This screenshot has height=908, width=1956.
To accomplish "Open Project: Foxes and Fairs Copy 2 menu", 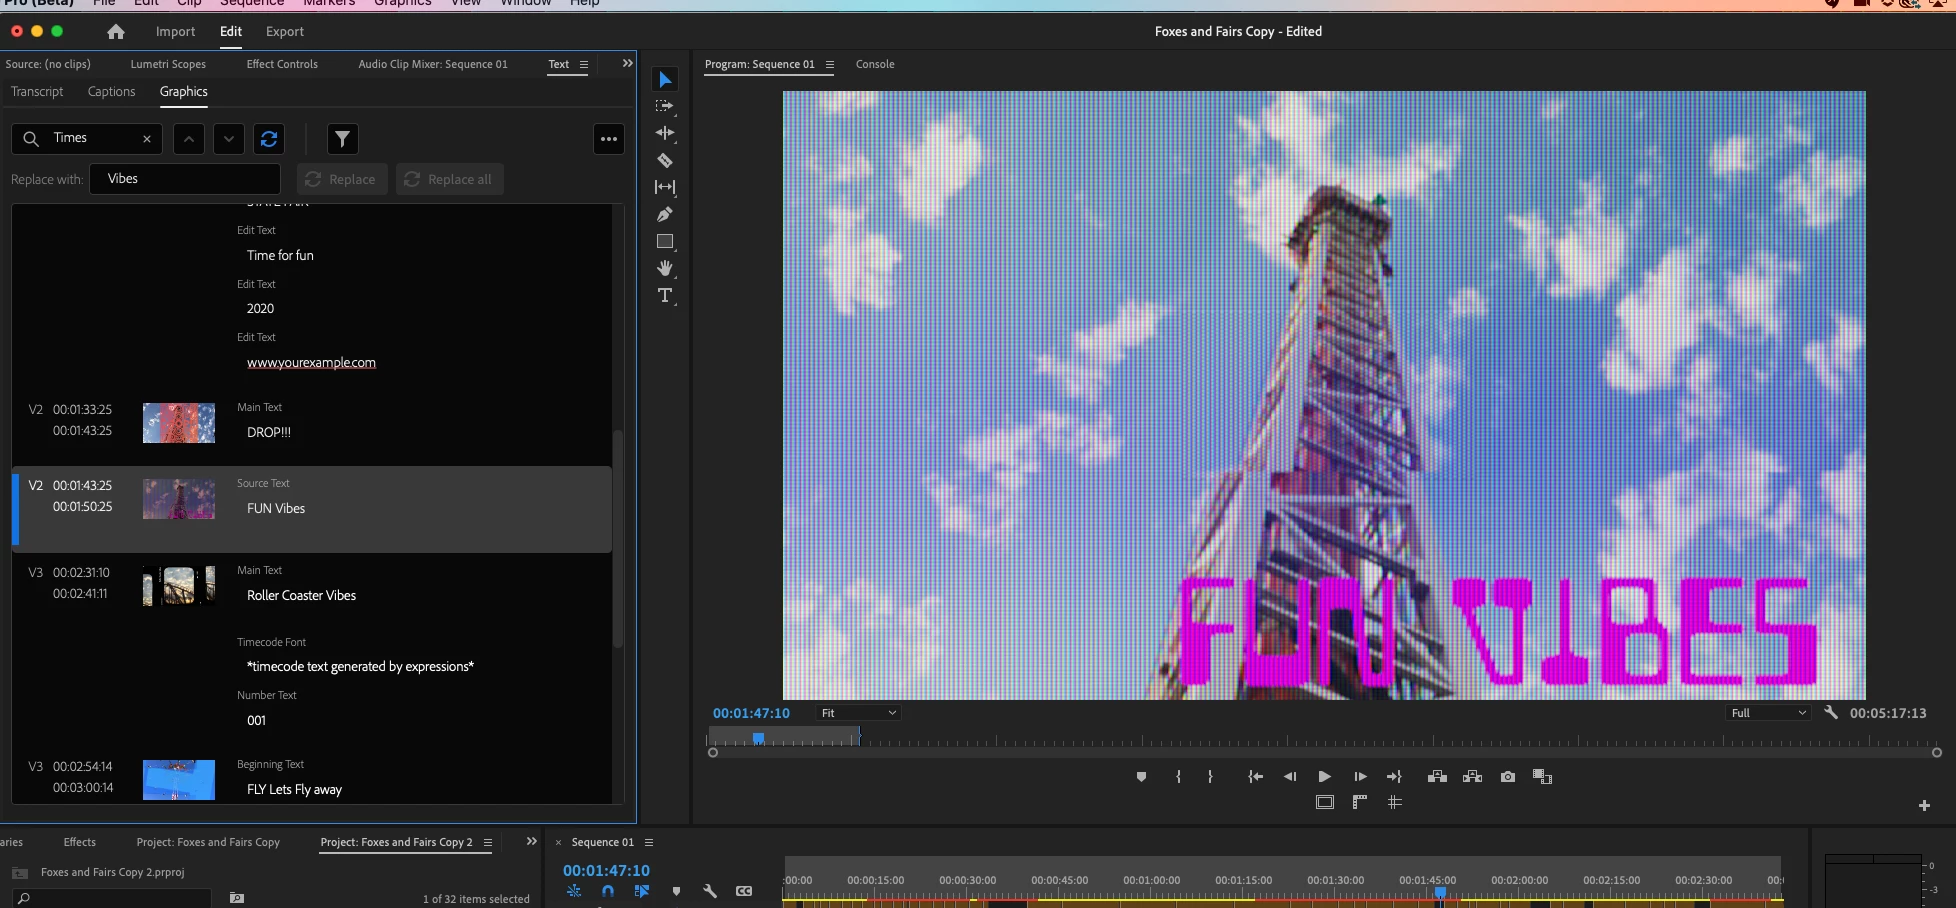I will click(x=488, y=842).
